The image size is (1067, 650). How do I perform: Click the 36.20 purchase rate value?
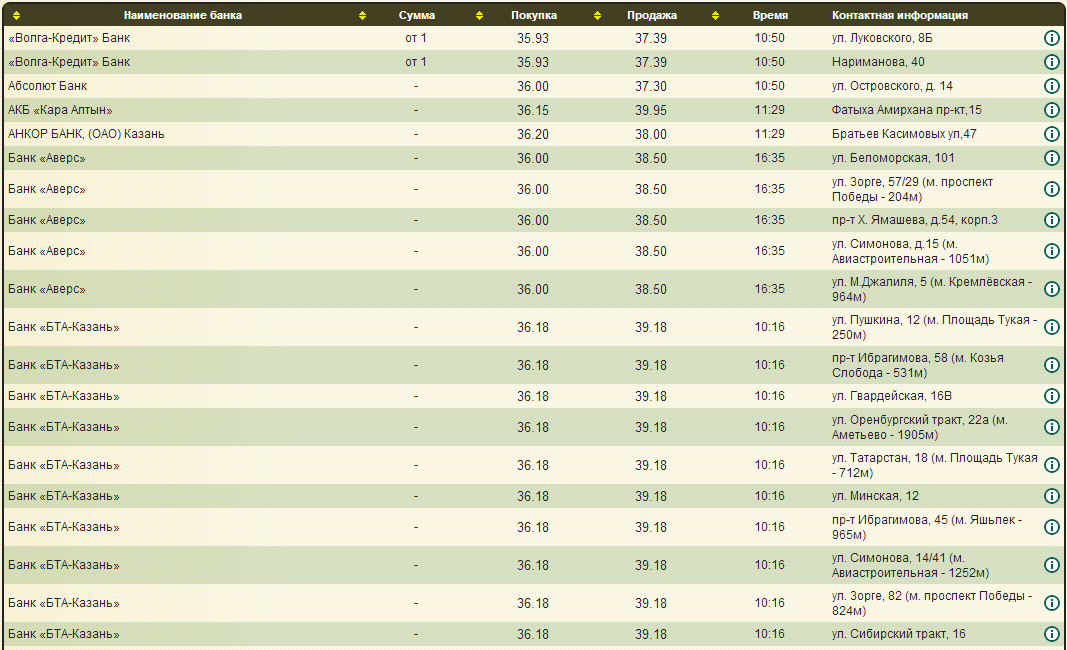(x=533, y=134)
